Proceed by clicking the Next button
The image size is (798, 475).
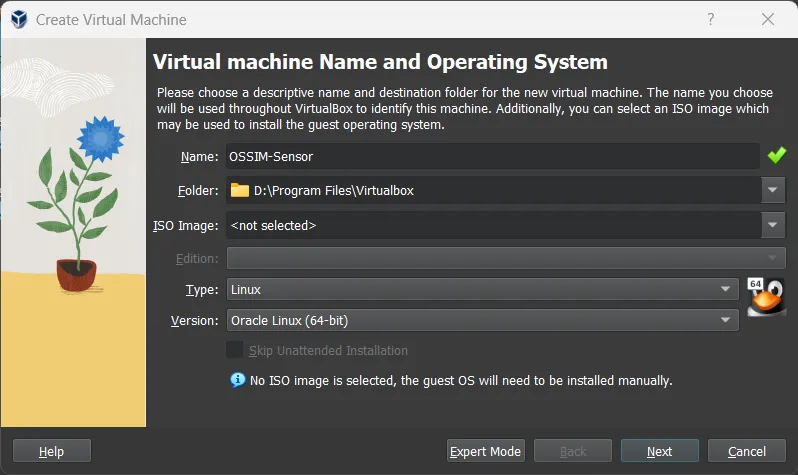pos(659,451)
